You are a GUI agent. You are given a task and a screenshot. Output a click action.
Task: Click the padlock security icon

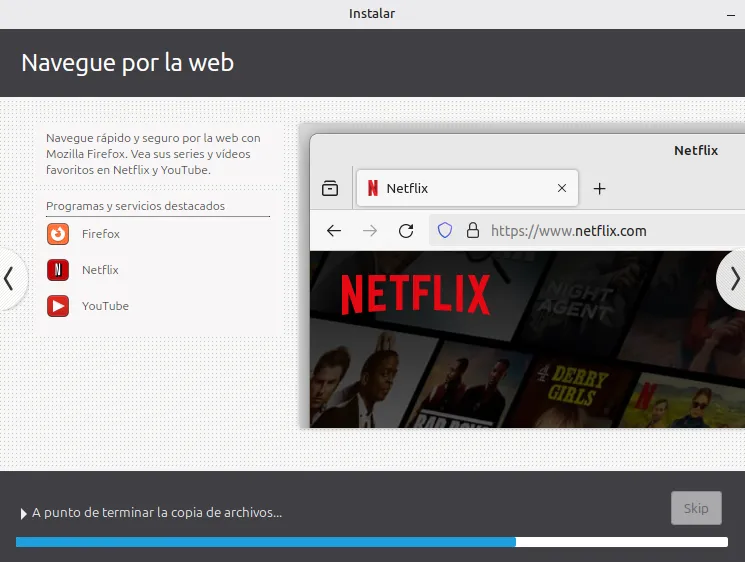473,230
